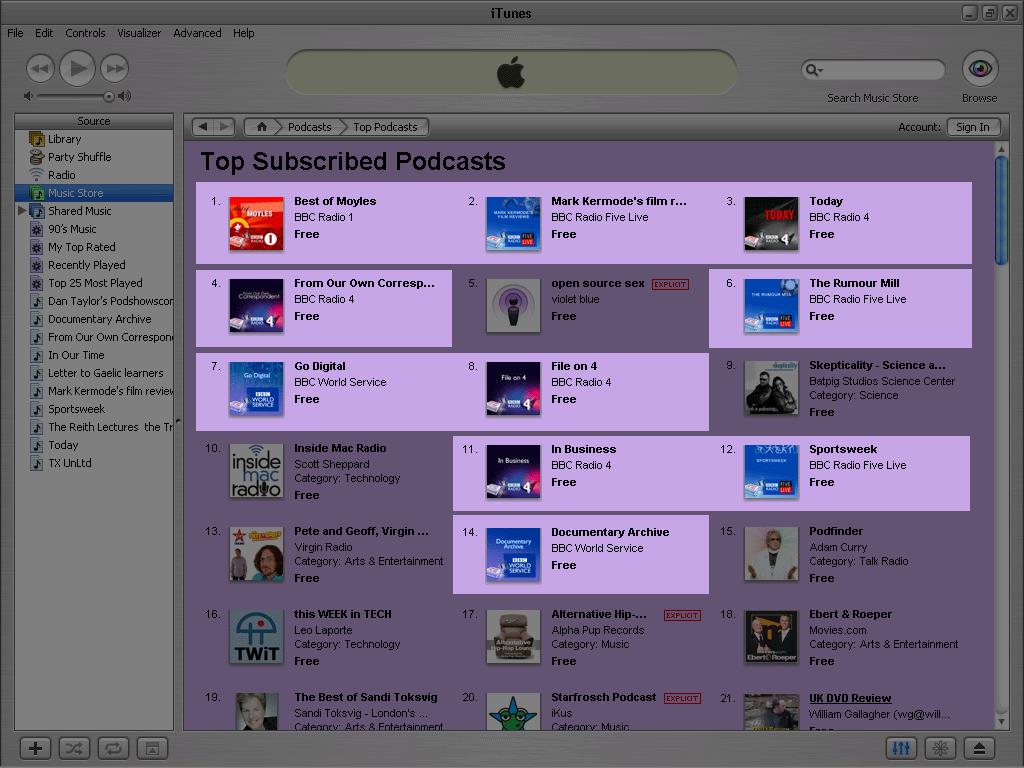The image size is (1024, 768).
Task: Click the add playlist plus button
Action: coord(35,748)
